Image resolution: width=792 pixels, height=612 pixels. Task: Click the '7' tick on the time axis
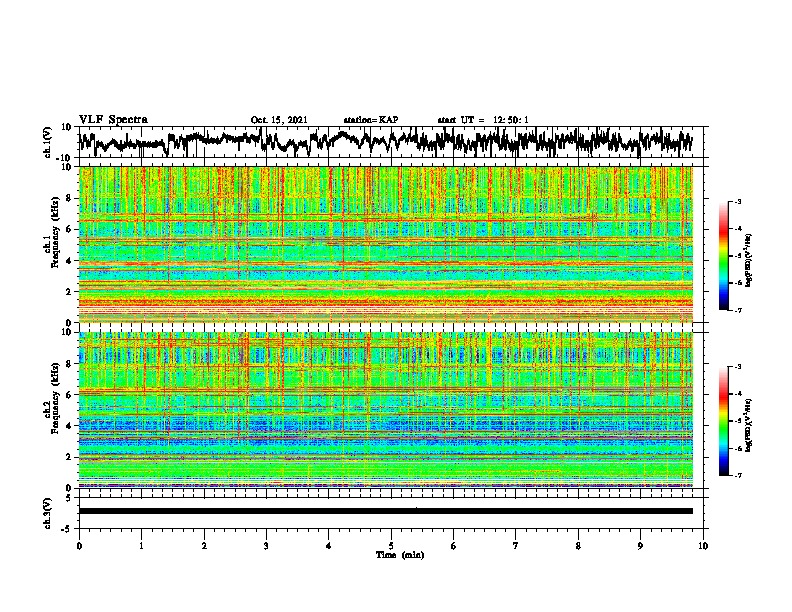(x=516, y=546)
